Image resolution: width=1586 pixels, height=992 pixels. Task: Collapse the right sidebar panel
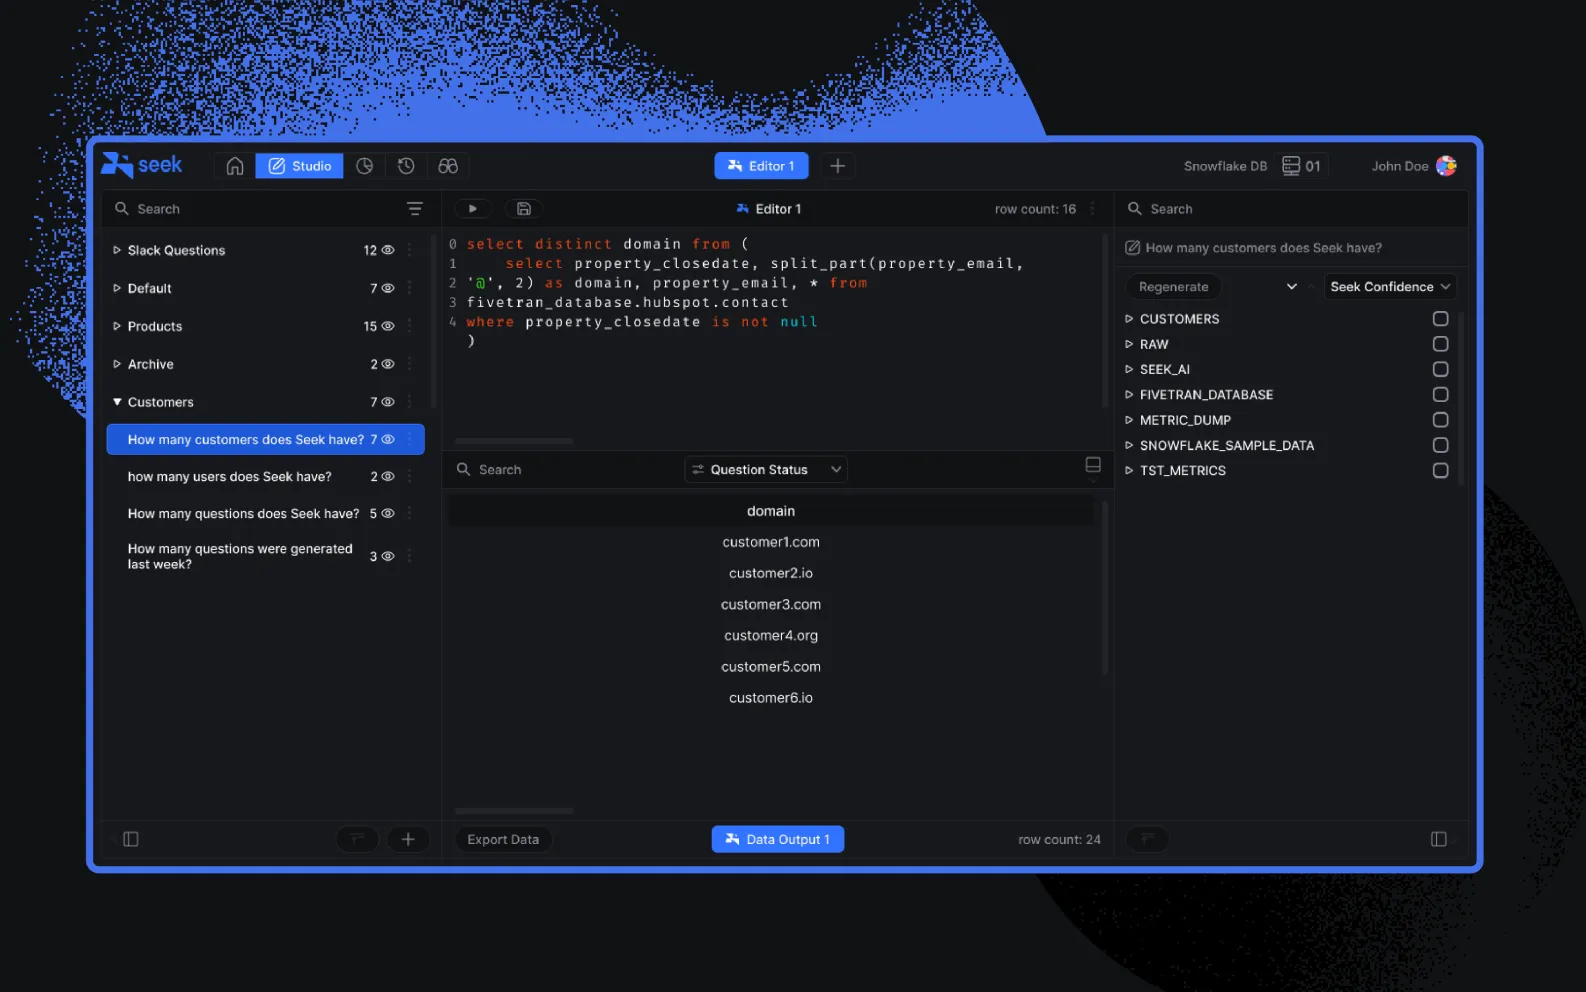(1439, 839)
